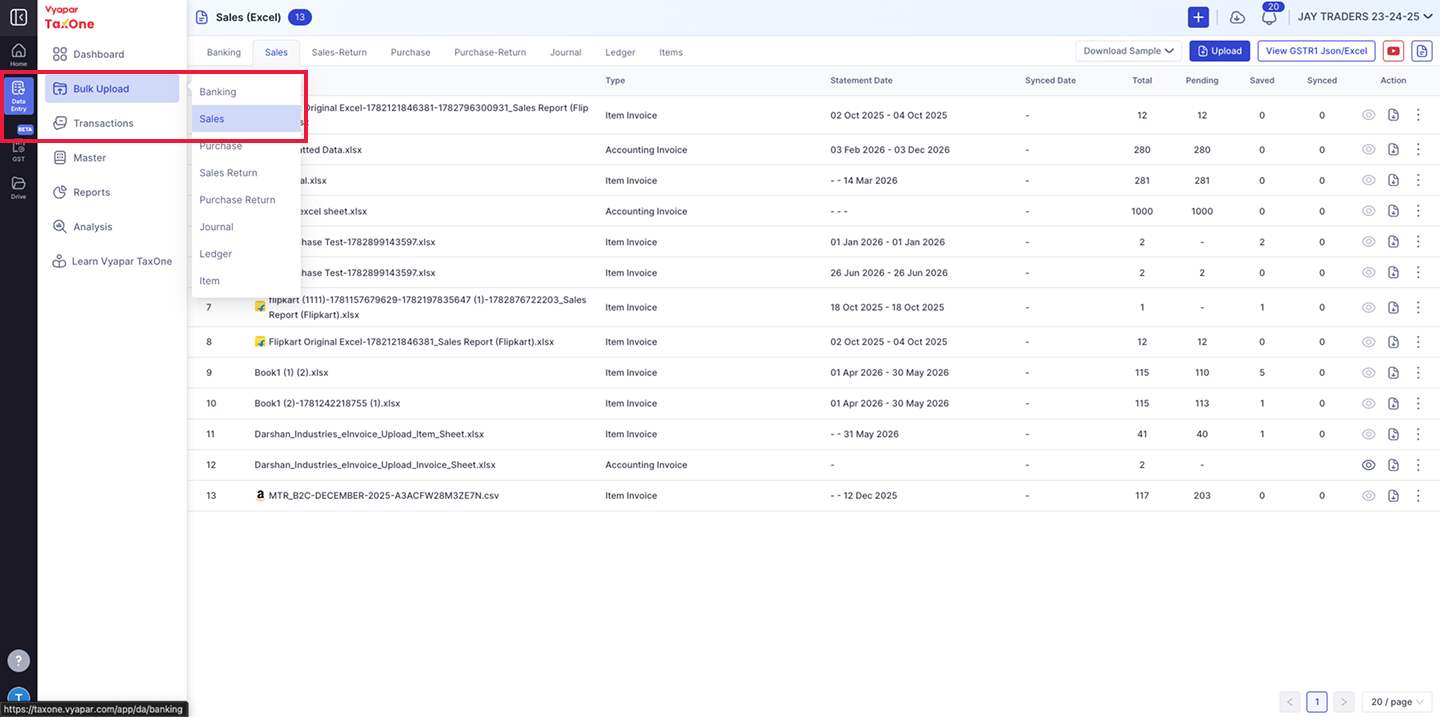
Task: Download file for Book1 (2)-1781242218755 row
Action: (1393, 404)
